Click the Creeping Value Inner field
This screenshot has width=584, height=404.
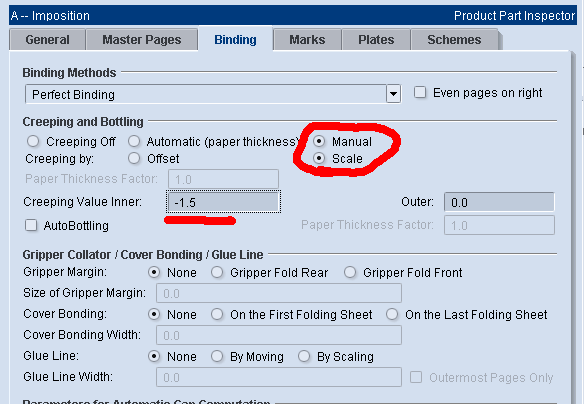tap(223, 202)
